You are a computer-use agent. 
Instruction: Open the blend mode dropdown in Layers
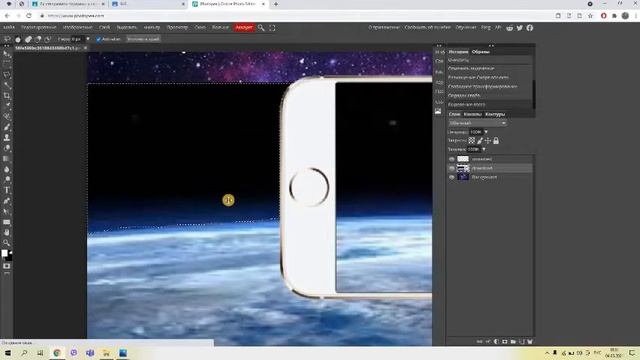point(478,123)
